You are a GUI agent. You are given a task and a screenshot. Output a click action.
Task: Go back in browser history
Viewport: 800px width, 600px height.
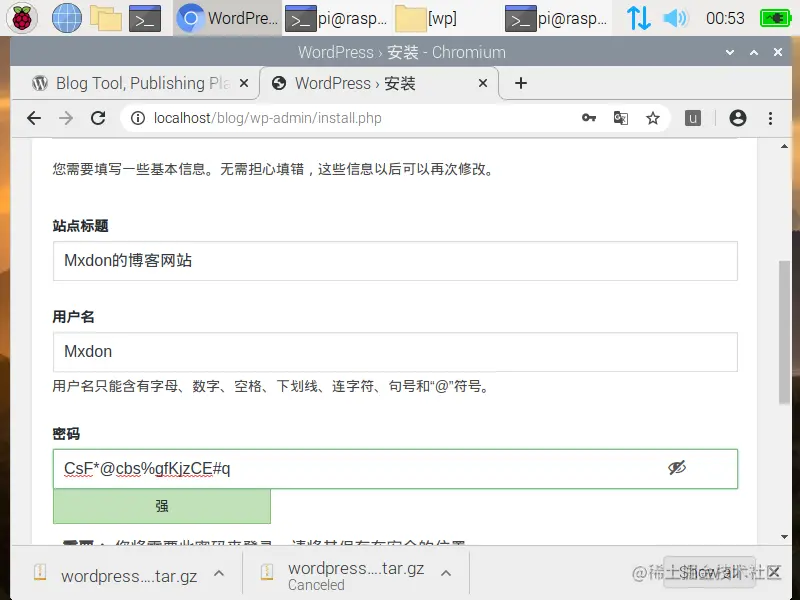pos(34,118)
